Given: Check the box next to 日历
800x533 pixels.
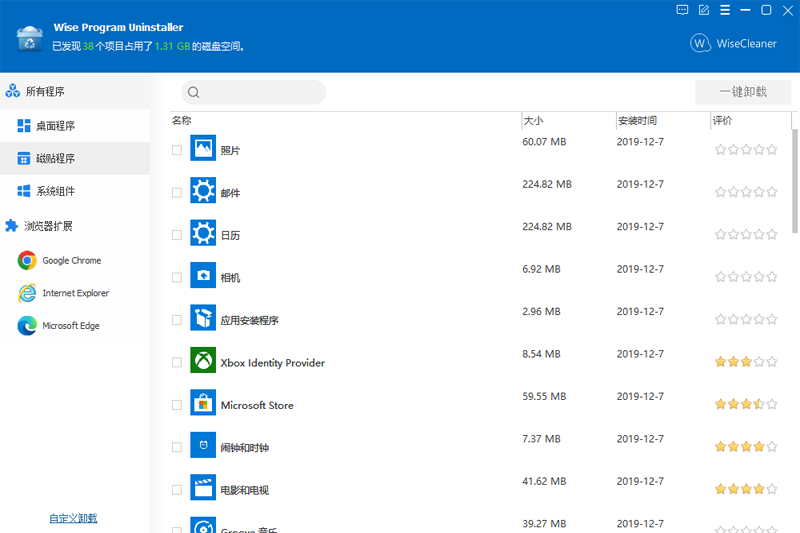Looking at the screenshot, I should pos(177,235).
